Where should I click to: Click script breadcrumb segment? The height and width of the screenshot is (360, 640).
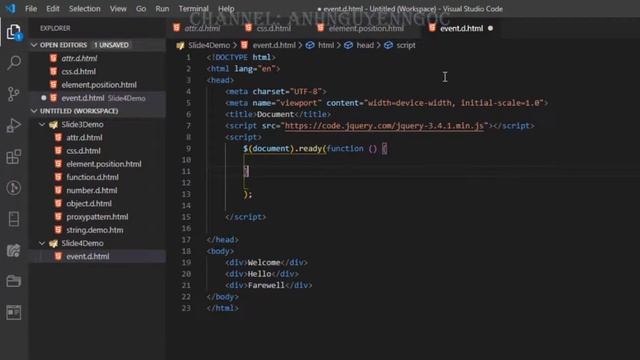coord(406,45)
